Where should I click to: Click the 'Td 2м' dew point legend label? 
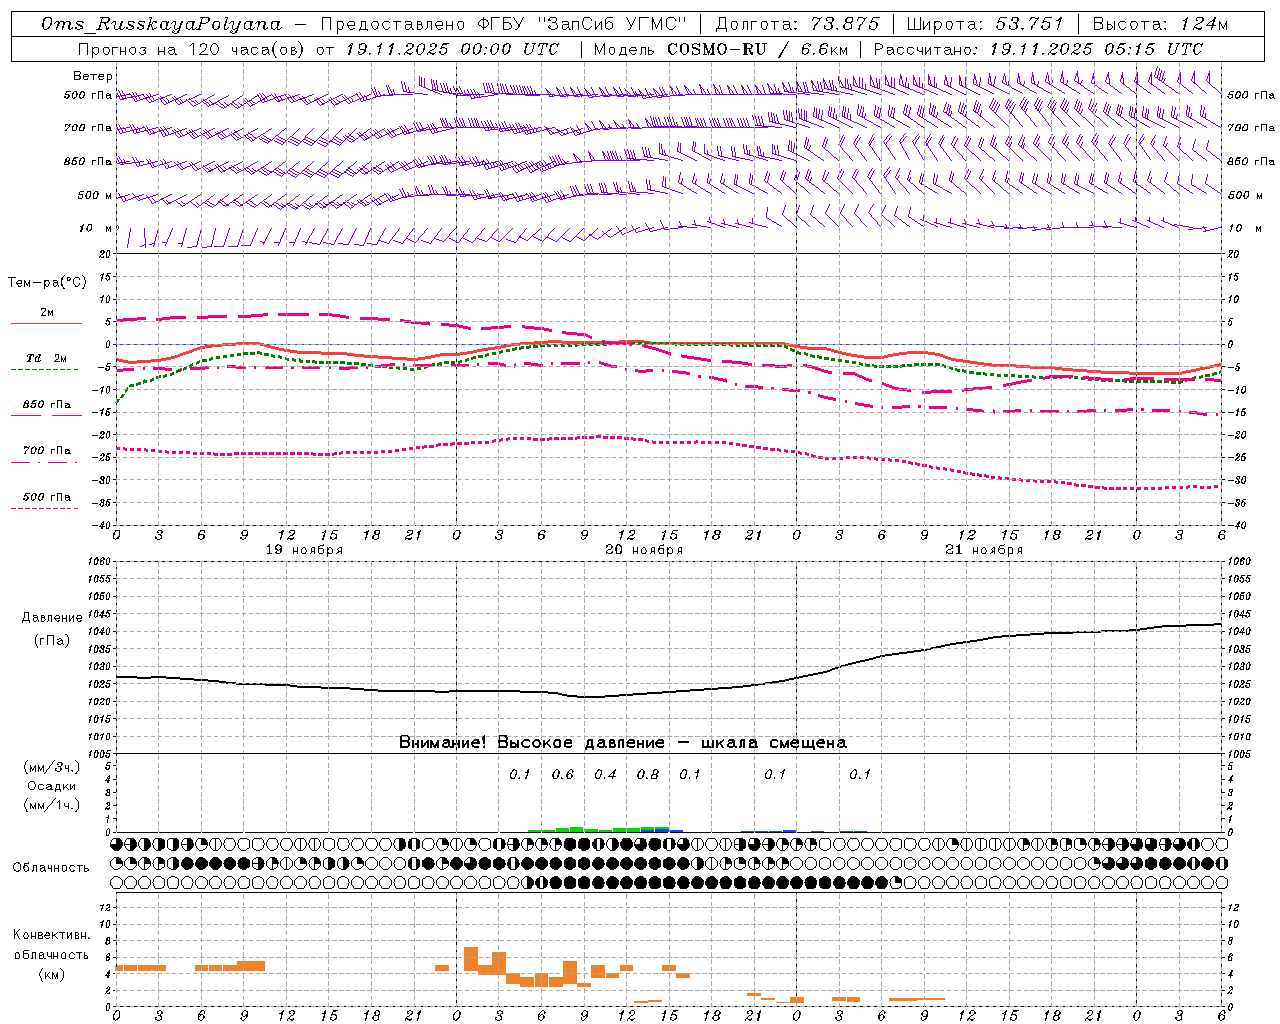coord(47,358)
